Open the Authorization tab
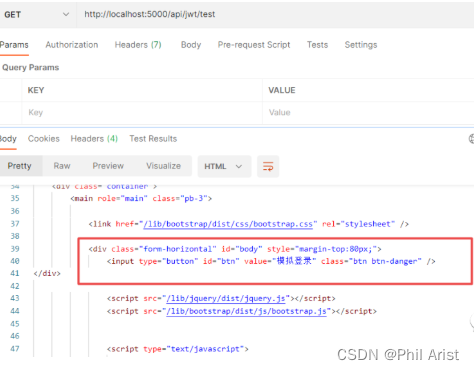Screen dimensions: 474x370 pyautogui.click(x=72, y=45)
